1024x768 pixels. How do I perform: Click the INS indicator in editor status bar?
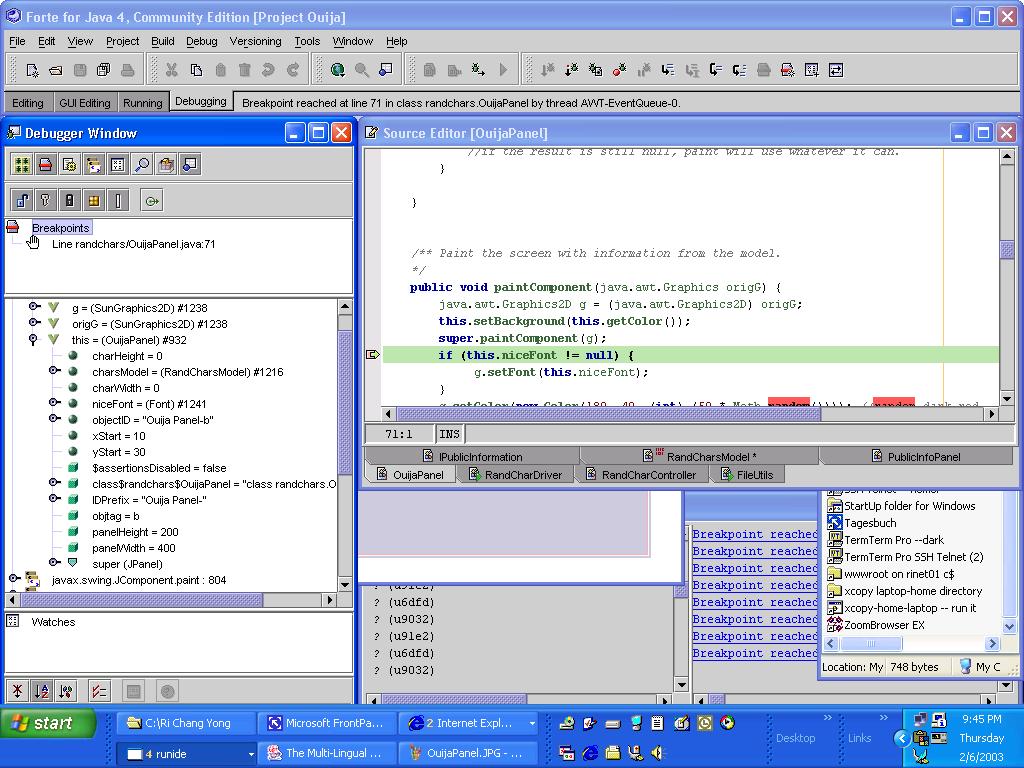tap(449, 434)
